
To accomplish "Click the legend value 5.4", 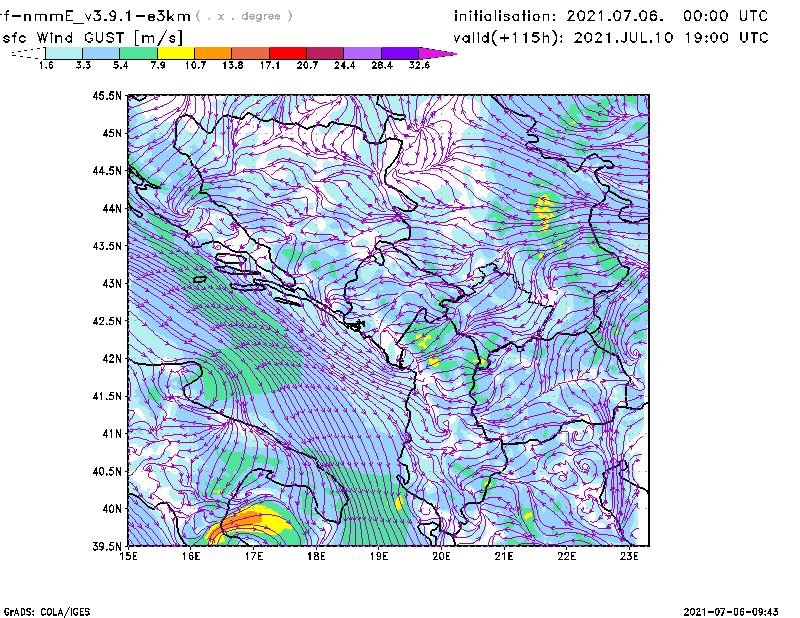I will (120, 65).
